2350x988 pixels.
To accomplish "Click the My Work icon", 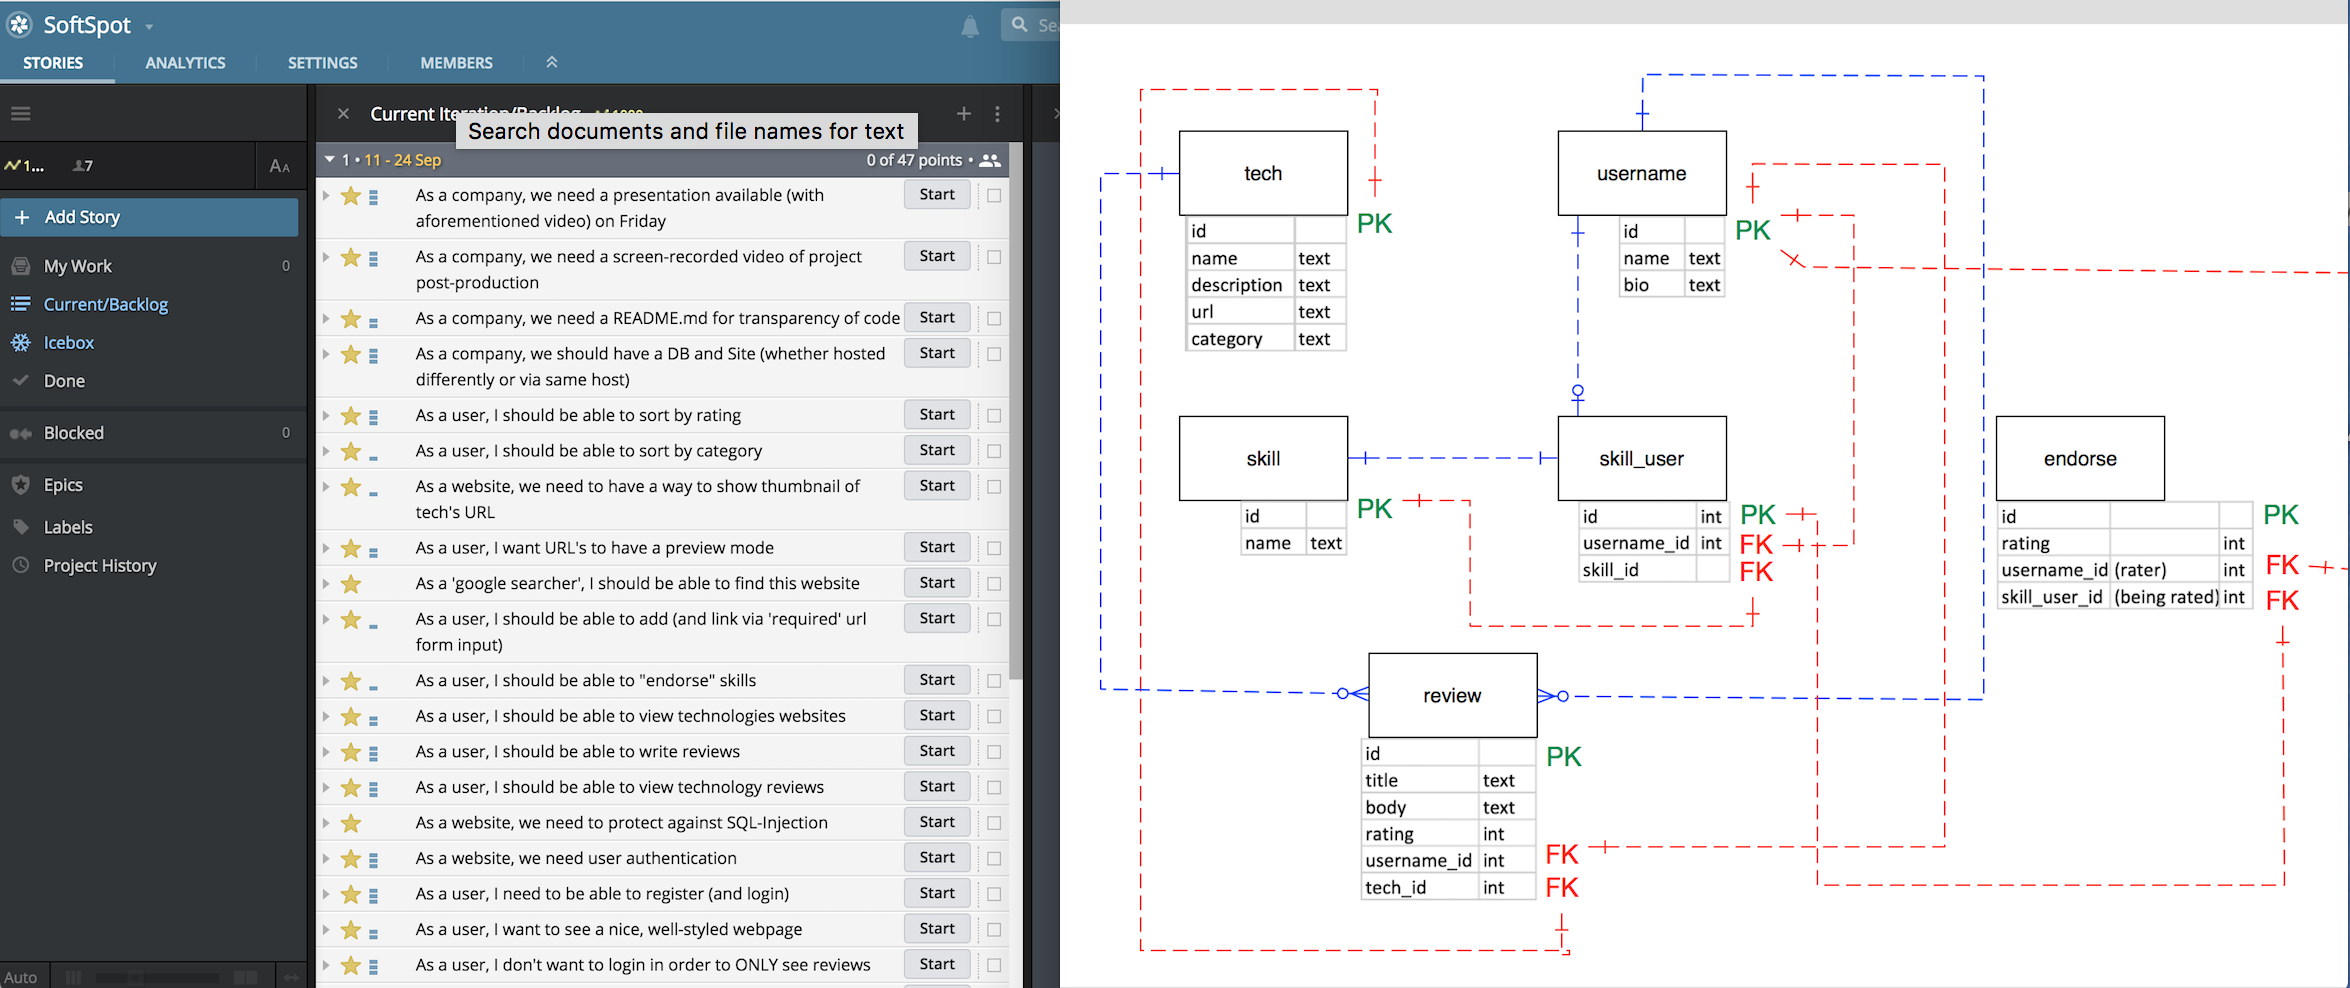I will pyautogui.click(x=21, y=266).
